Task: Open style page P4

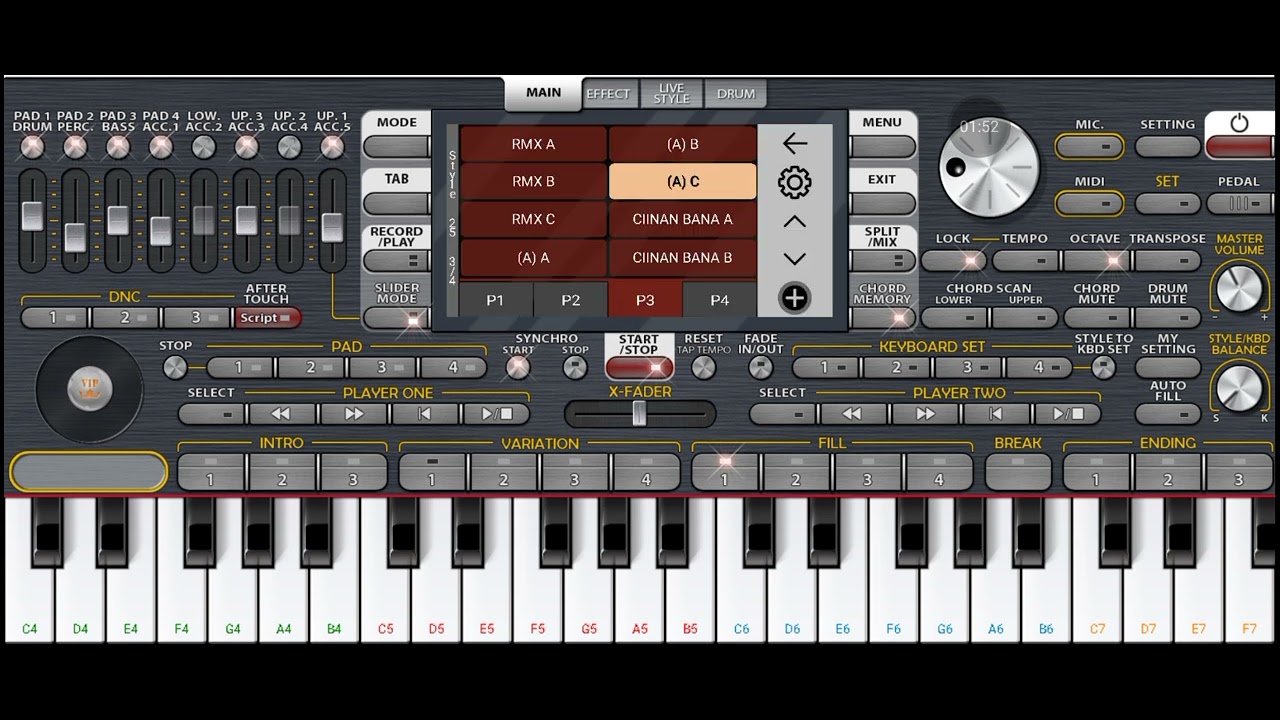Action: (x=720, y=300)
